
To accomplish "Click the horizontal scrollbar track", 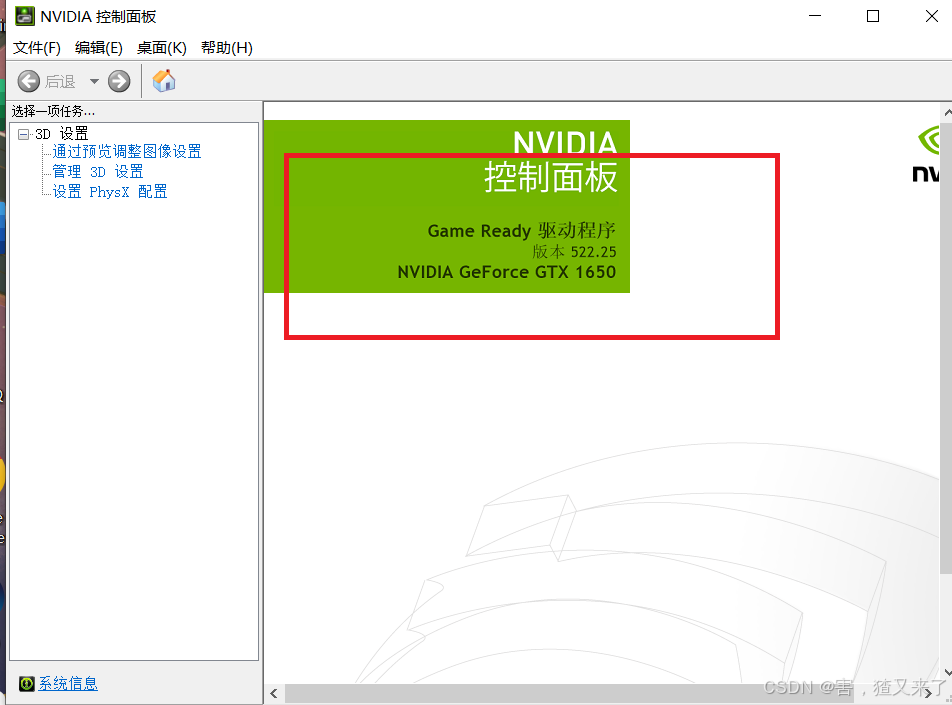I will pos(601,693).
